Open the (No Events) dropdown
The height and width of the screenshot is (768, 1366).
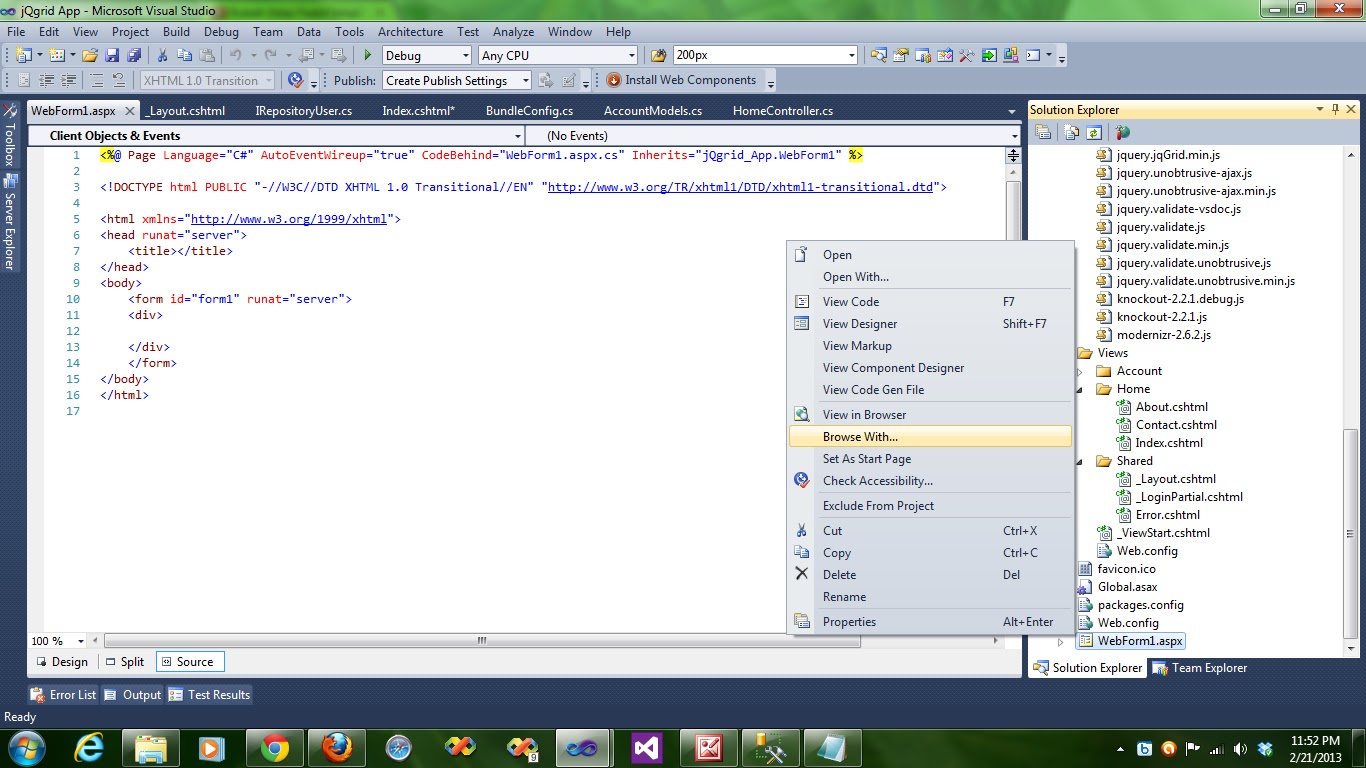click(x=1013, y=136)
